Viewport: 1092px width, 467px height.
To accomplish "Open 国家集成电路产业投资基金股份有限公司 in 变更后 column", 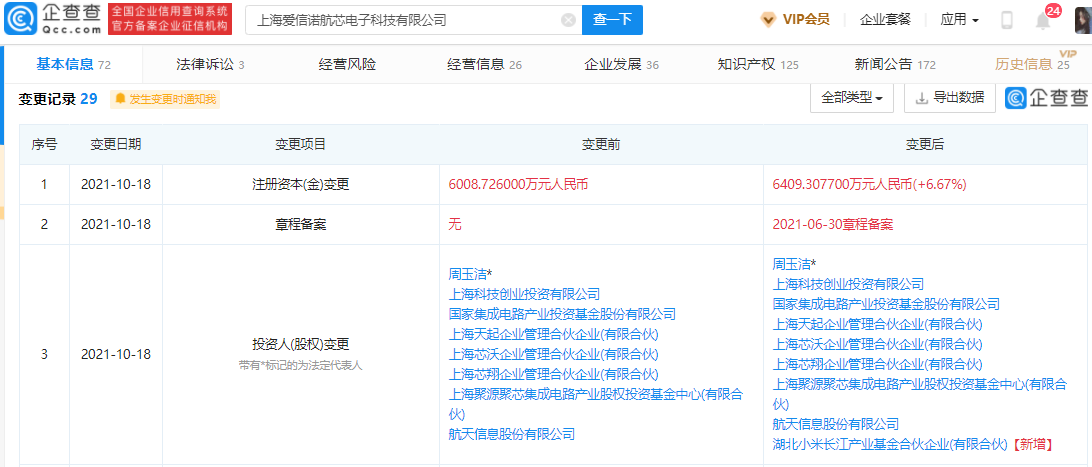I will pos(886,304).
